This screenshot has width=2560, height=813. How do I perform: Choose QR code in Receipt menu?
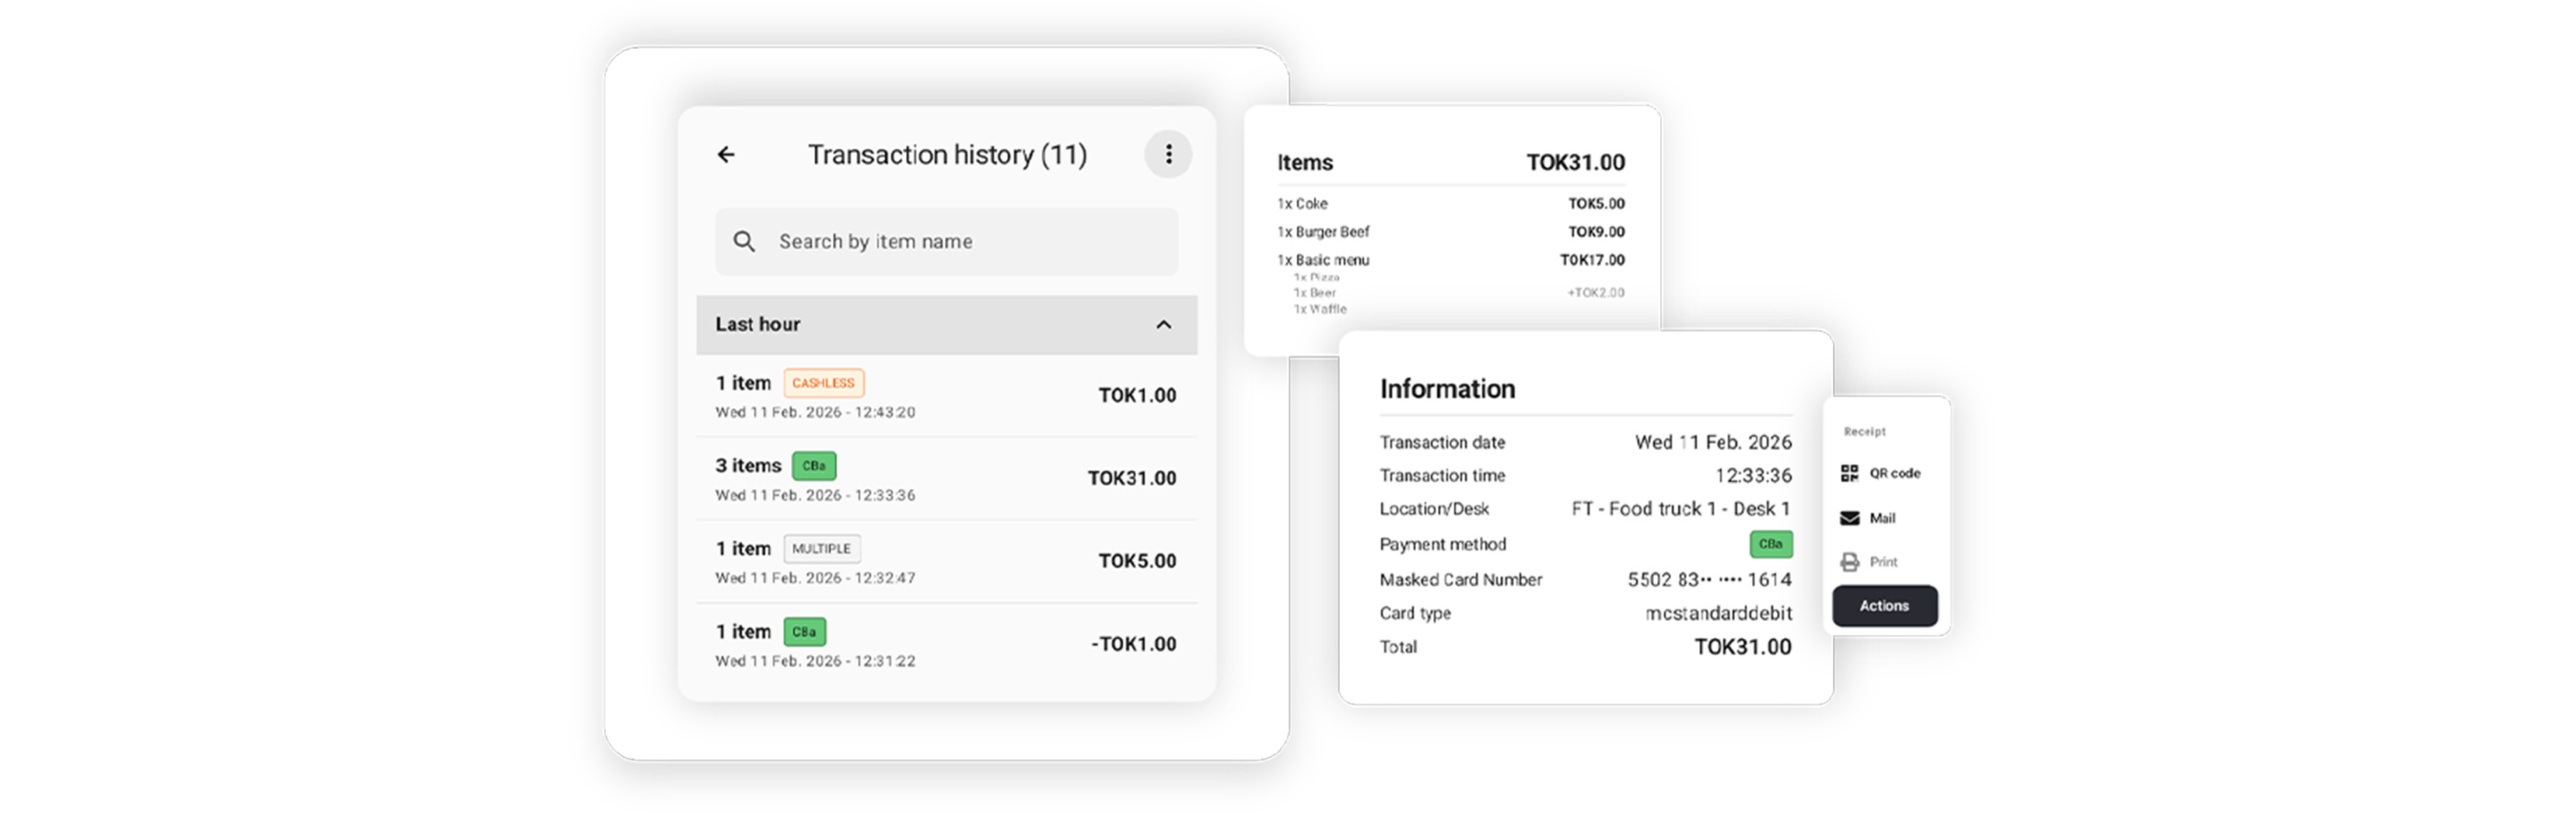(x=1894, y=473)
